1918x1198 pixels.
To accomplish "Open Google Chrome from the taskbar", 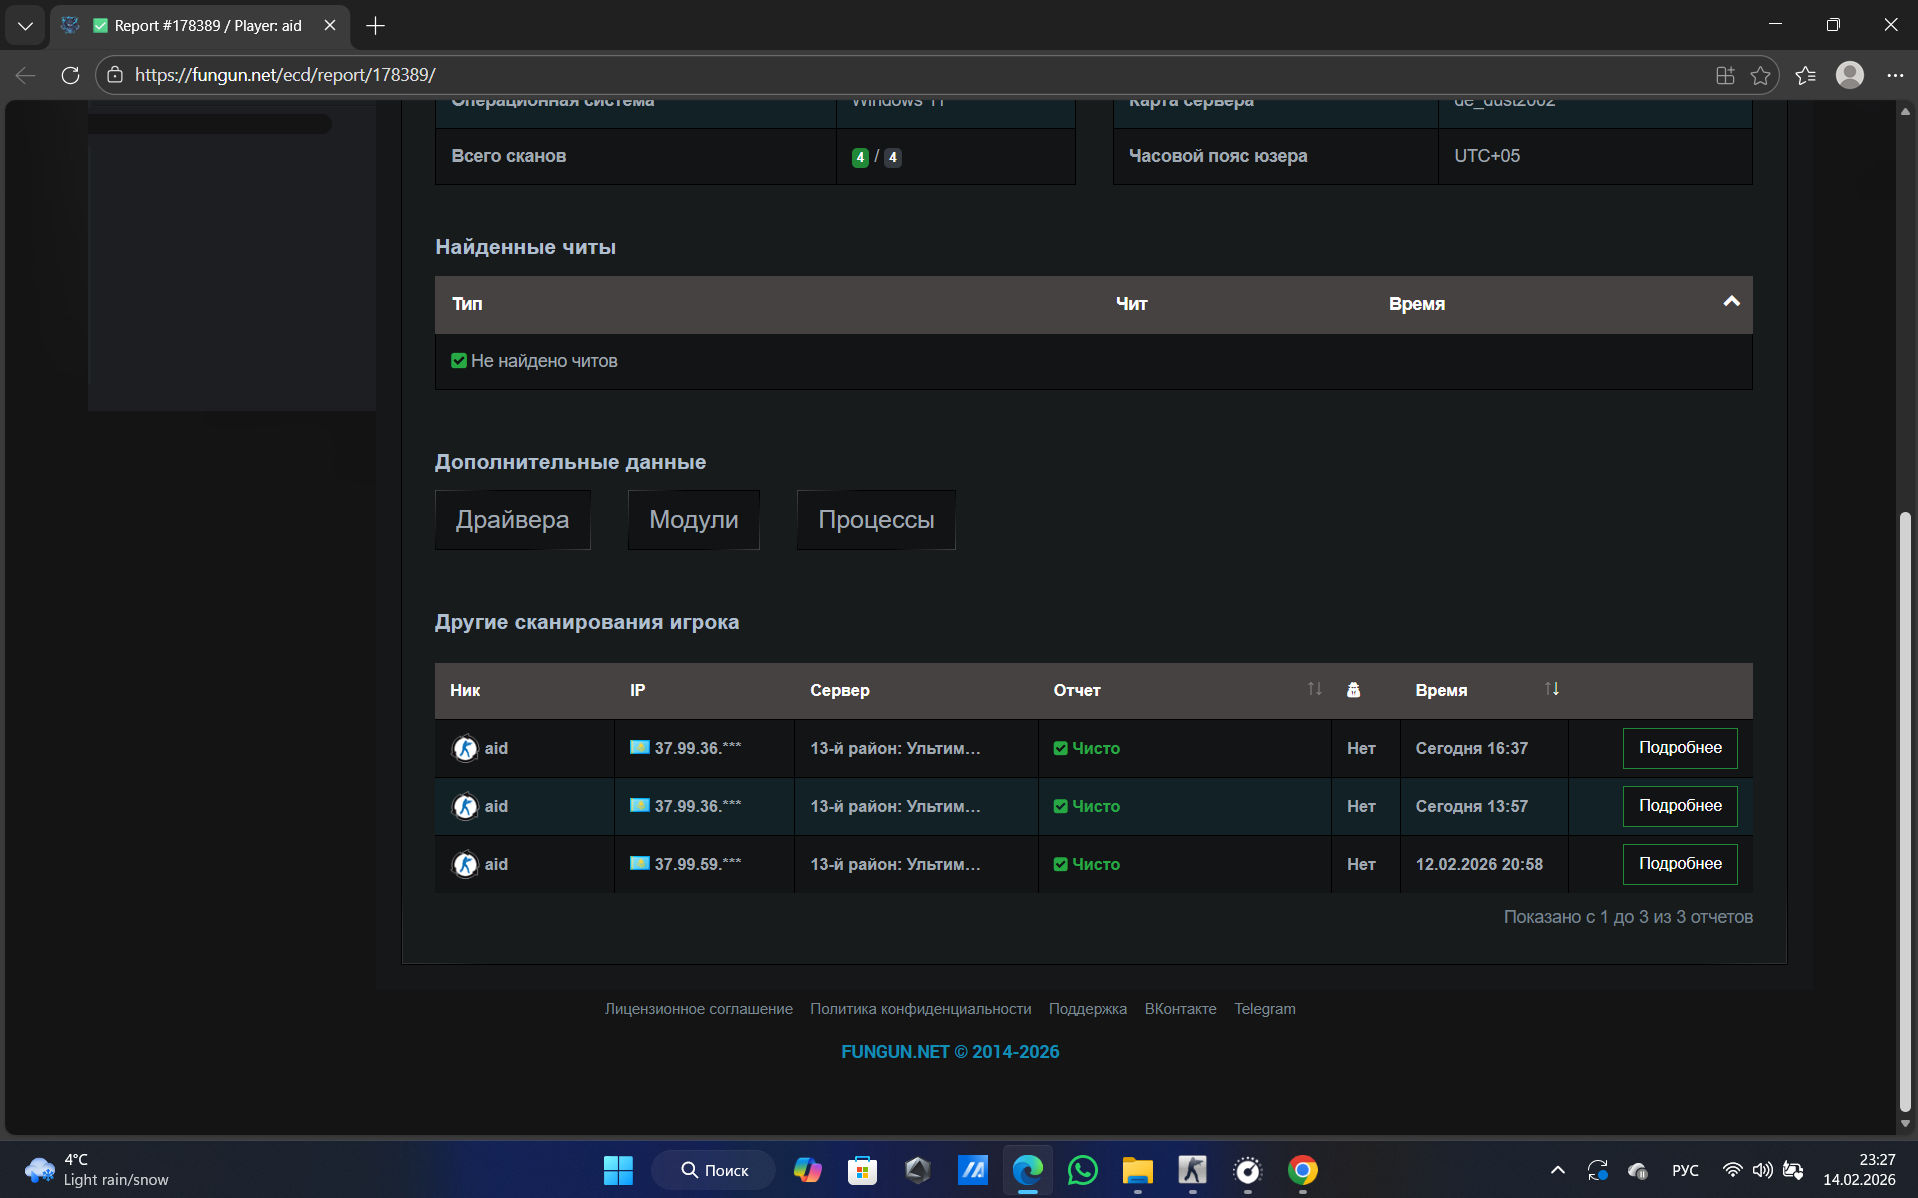I will pyautogui.click(x=1302, y=1170).
